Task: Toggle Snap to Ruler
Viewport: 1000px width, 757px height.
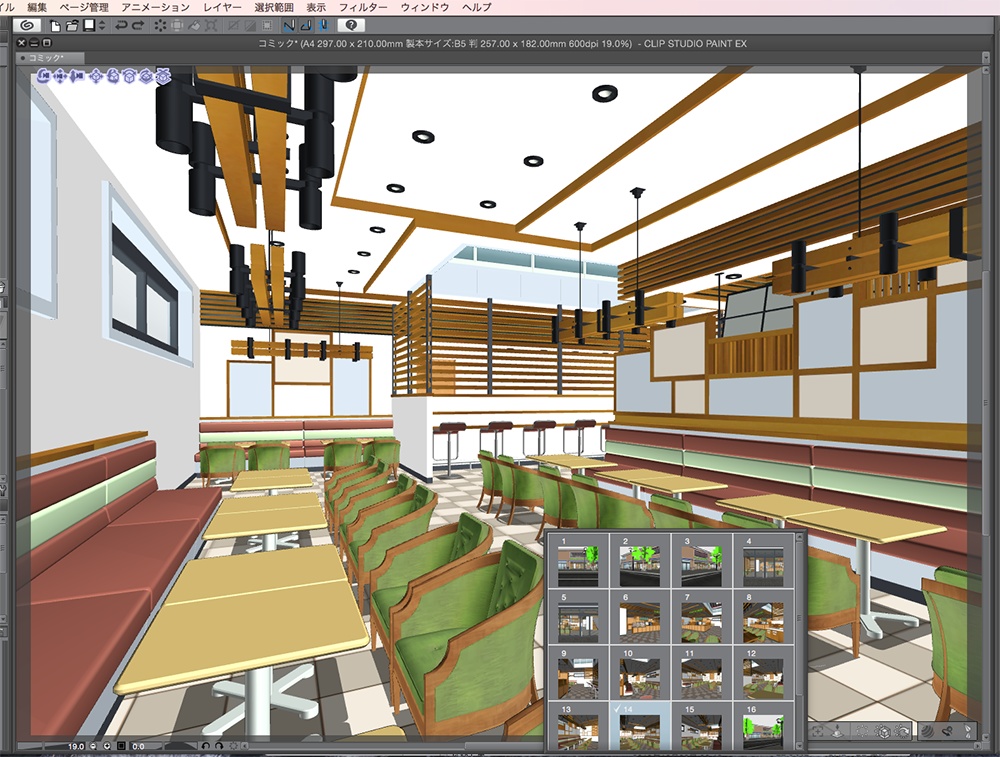Action: coord(289,26)
